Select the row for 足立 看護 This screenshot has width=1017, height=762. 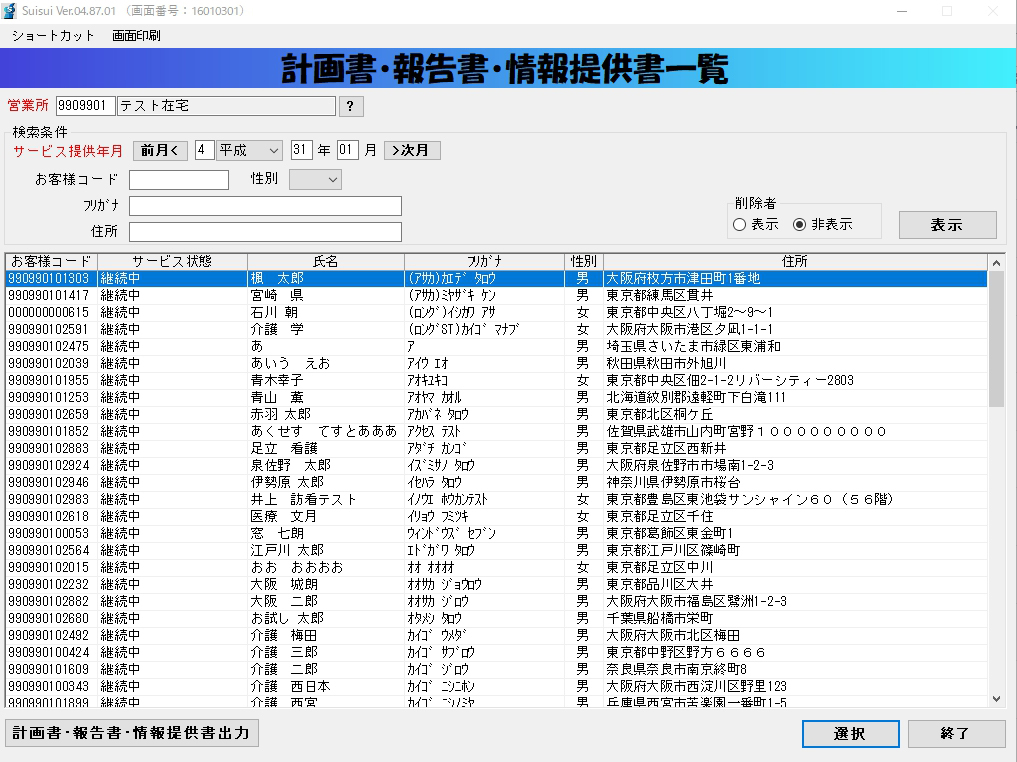point(496,448)
